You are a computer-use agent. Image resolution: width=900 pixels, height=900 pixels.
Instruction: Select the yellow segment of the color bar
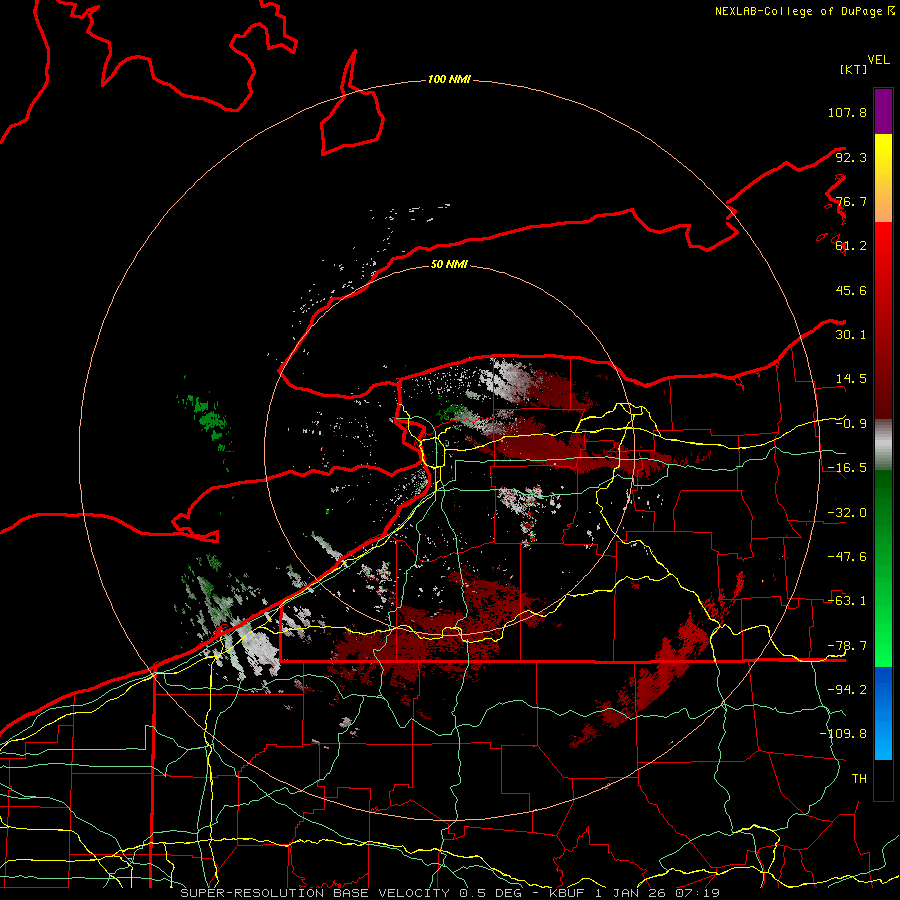(x=883, y=178)
